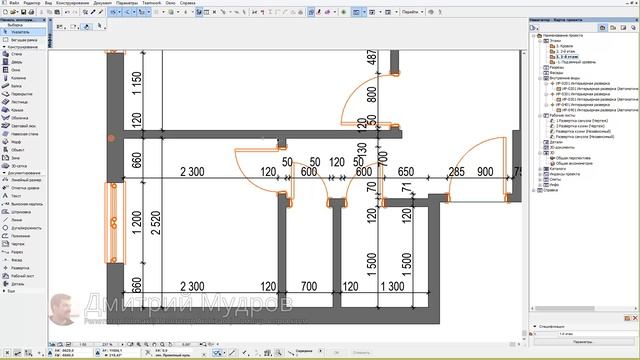Select the Отметка уровня (Level mark) tool
The height and width of the screenshot is (360, 640).
(23, 188)
